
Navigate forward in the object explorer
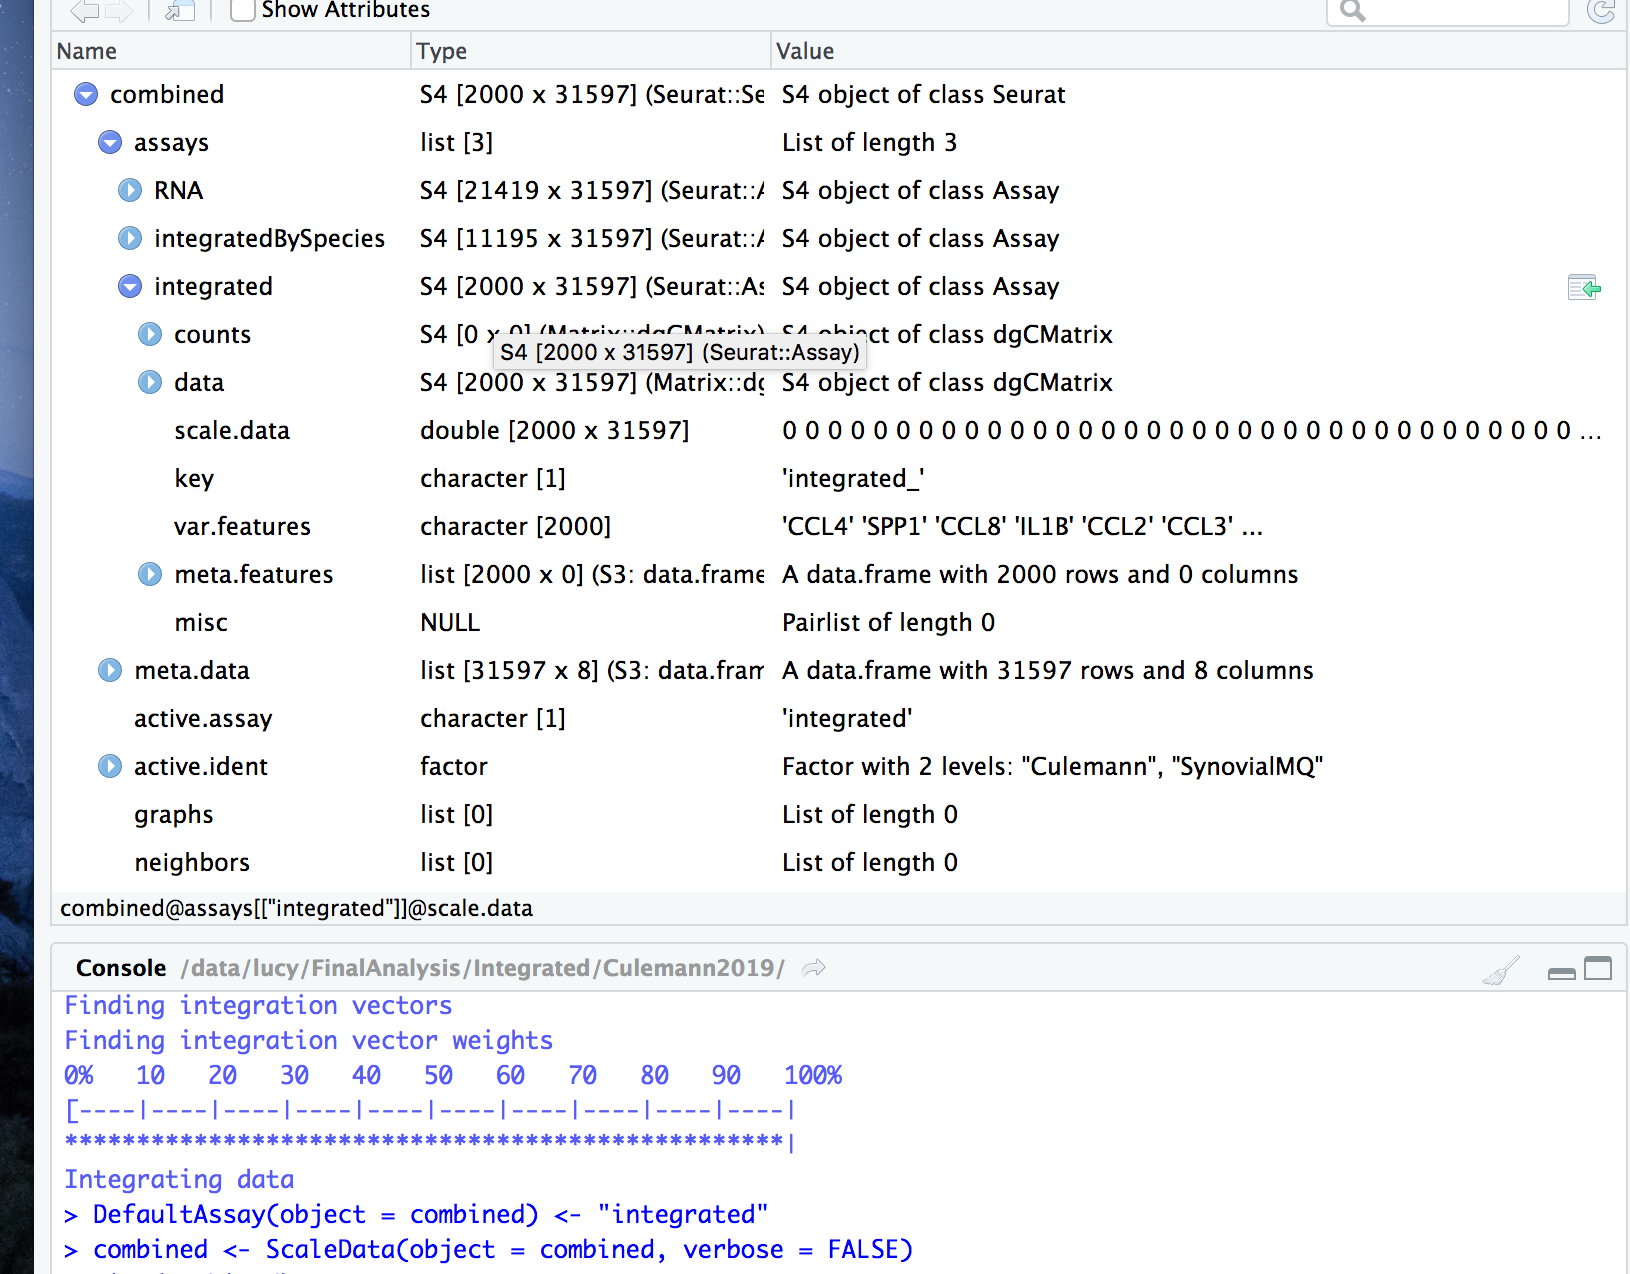point(120,12)
